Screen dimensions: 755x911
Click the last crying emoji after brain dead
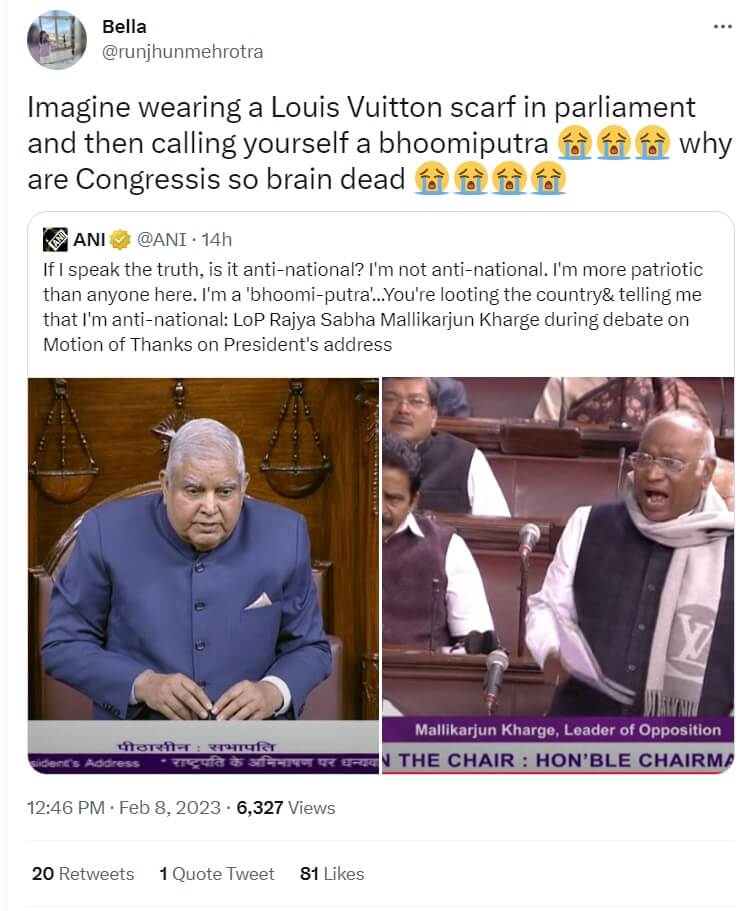[x=548, y=179]
